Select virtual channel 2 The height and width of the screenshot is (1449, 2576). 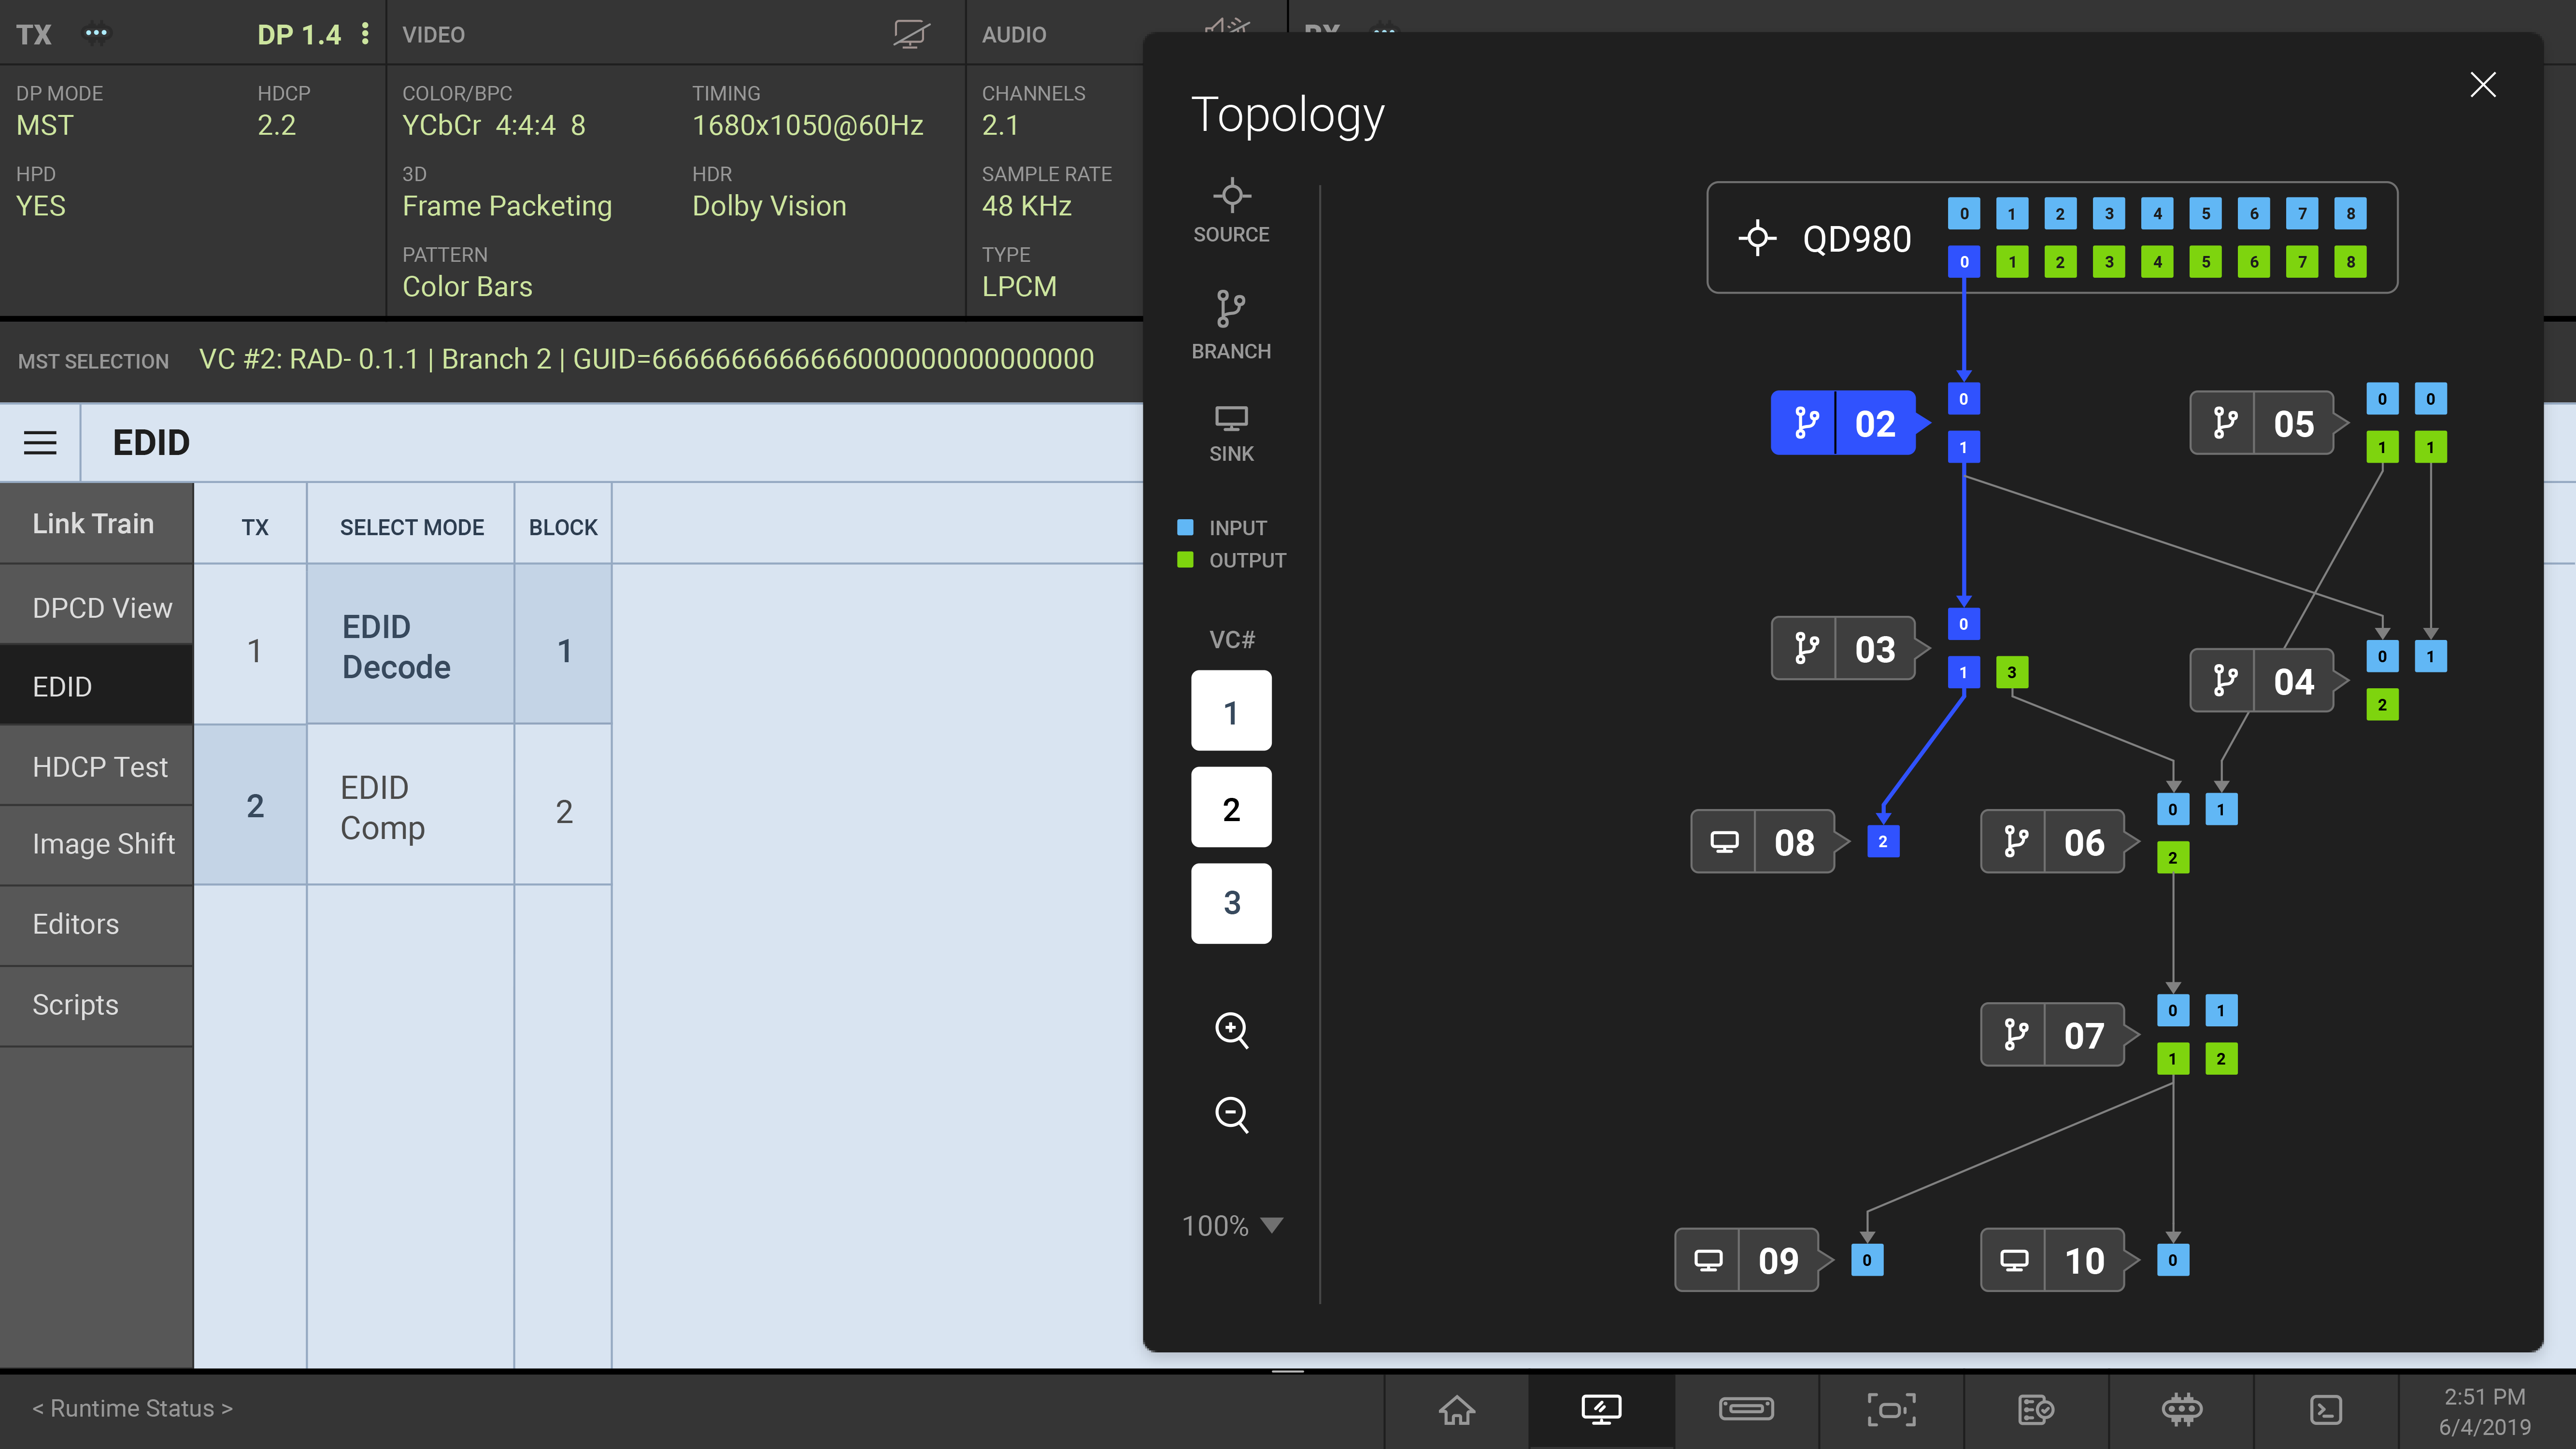1231,808
